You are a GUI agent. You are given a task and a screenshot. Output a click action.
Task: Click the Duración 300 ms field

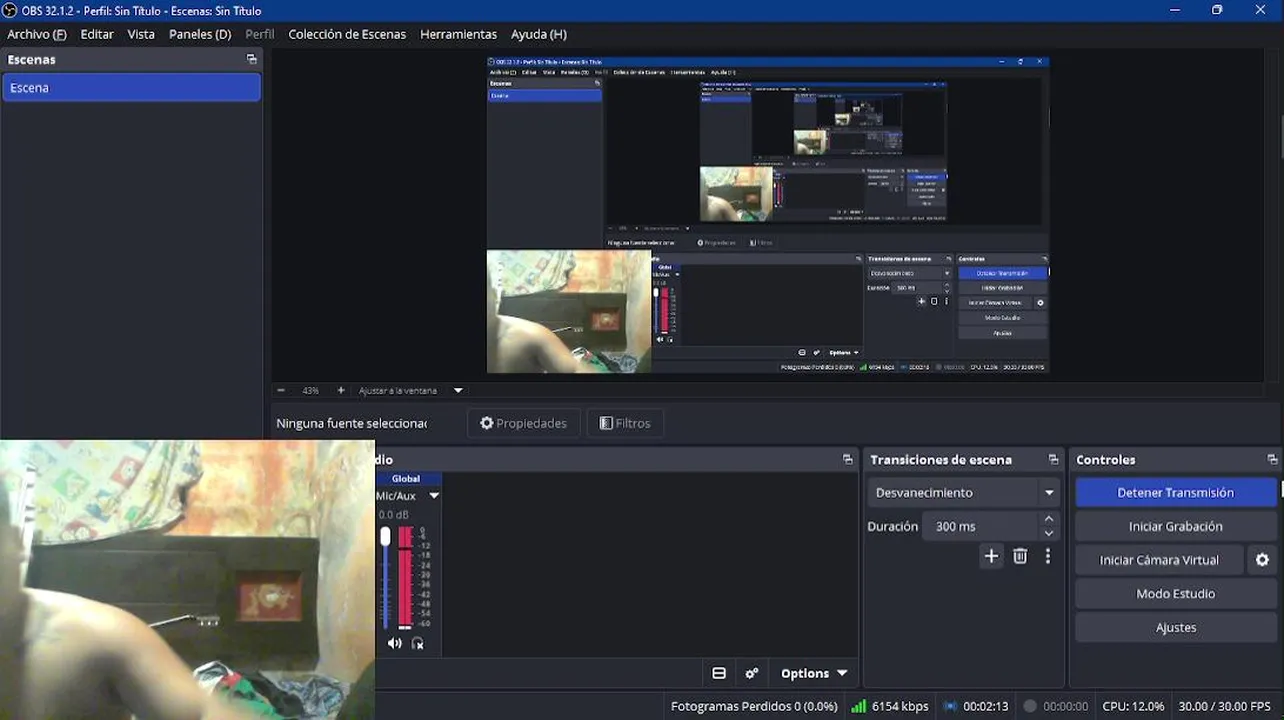click(982, 526)
